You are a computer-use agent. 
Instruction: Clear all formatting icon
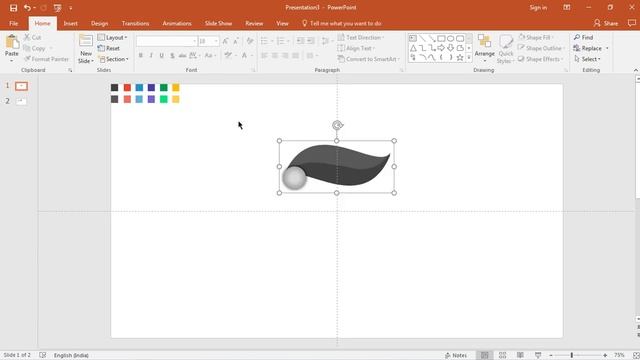pyautogui.click(x=250, y=41)
